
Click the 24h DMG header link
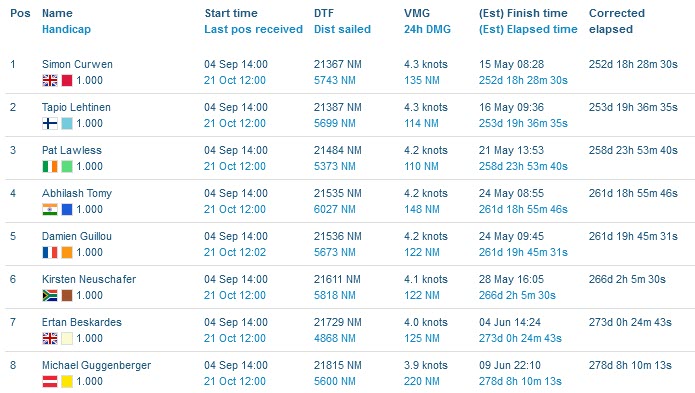[x=427, y=29]
